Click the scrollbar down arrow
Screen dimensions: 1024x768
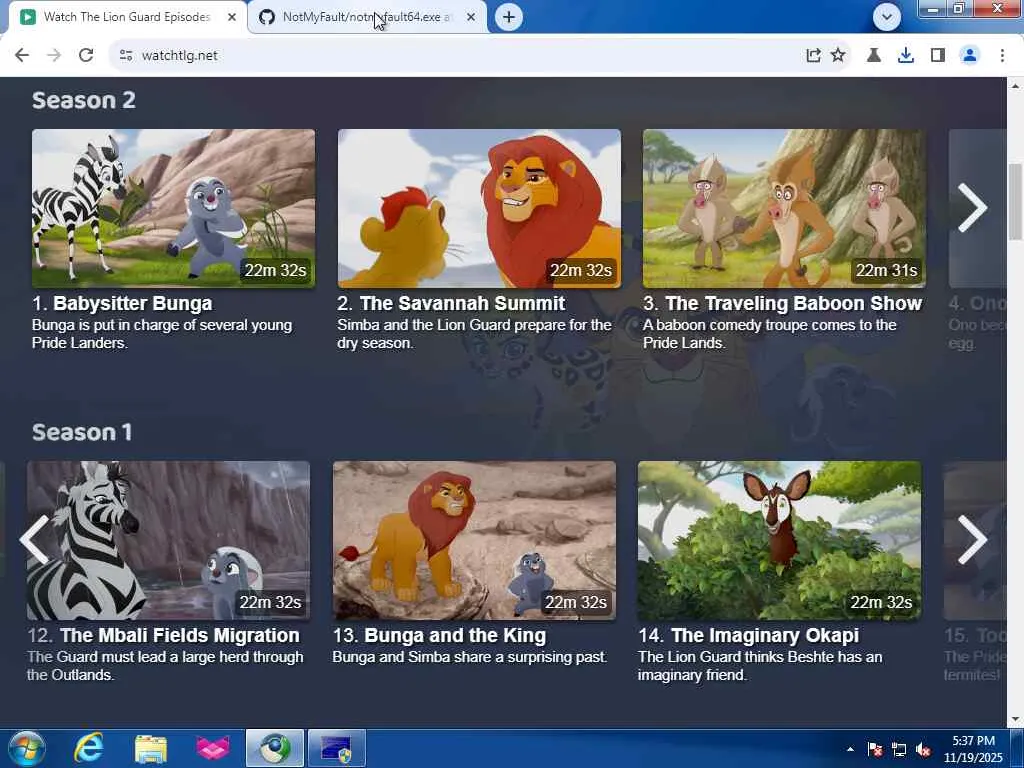[1015, 720]
